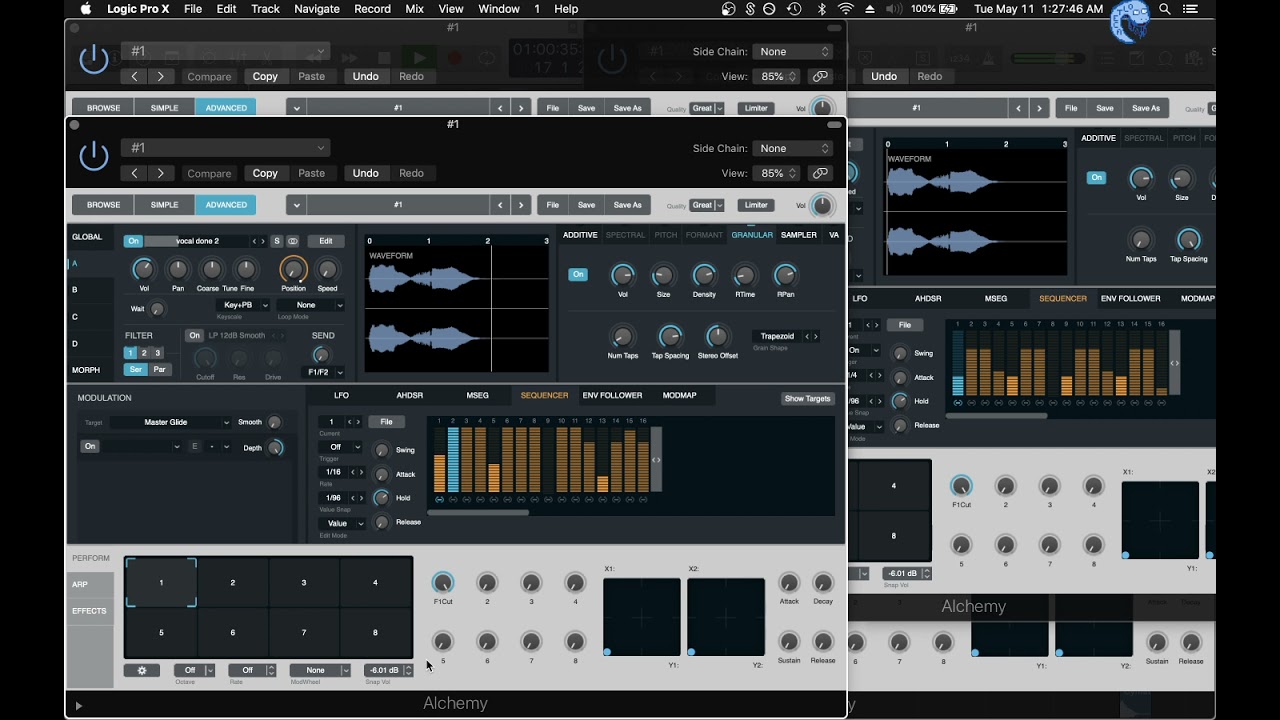Toggle the granular On button
Screen dimensions: 1280x720
point(578,274)
